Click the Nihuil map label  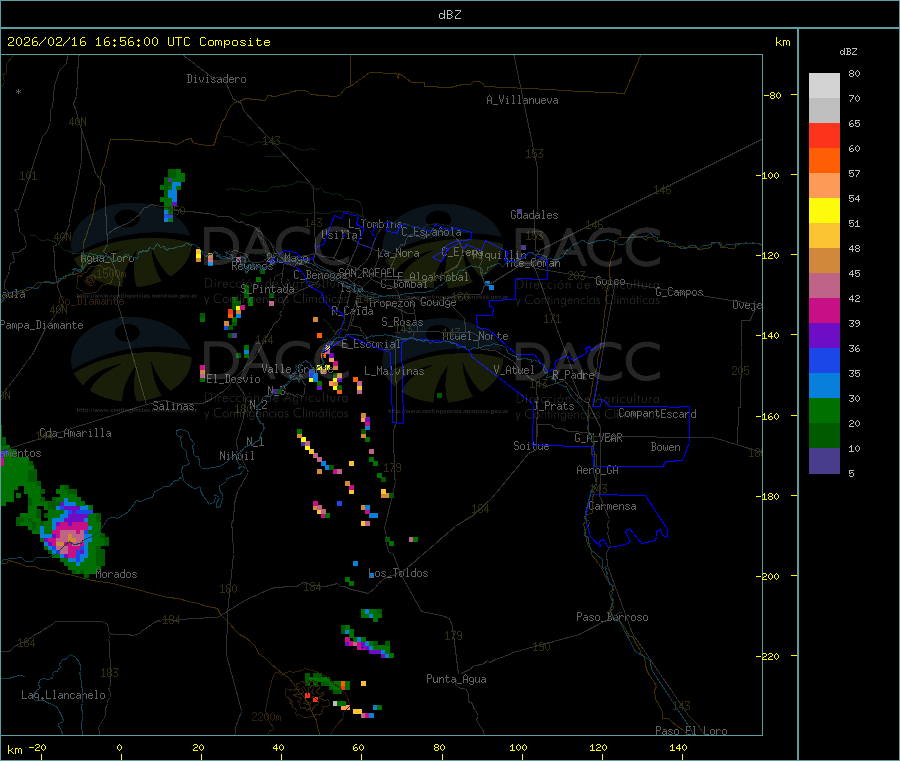236,456
